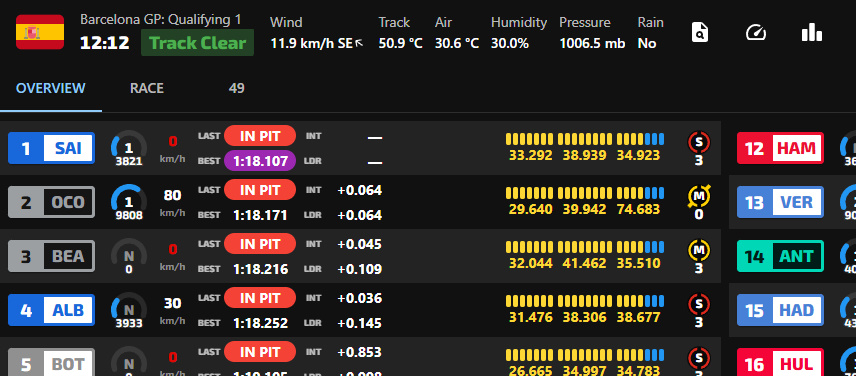
Task: Click SAI's purple best lap 1:18.107
Action: point(260,161)
